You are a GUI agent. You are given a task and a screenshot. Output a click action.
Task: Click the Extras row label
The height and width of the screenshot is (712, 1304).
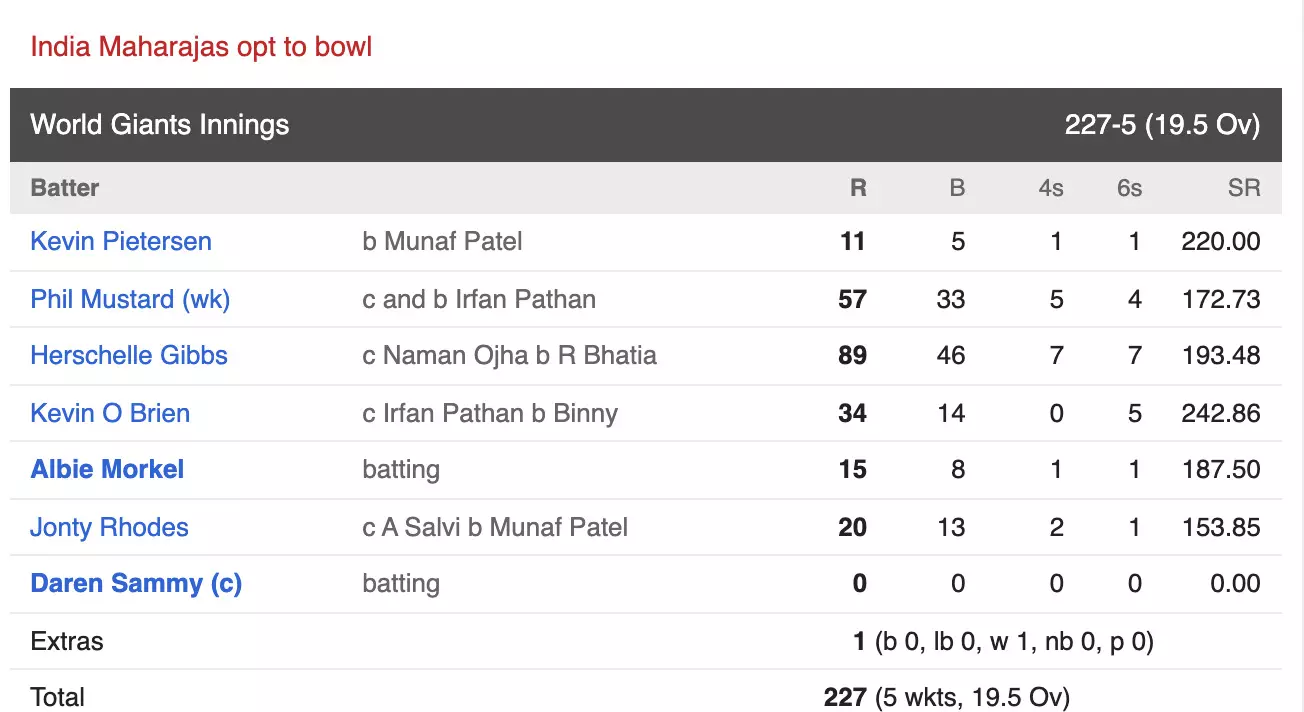(x=67, y=641)
